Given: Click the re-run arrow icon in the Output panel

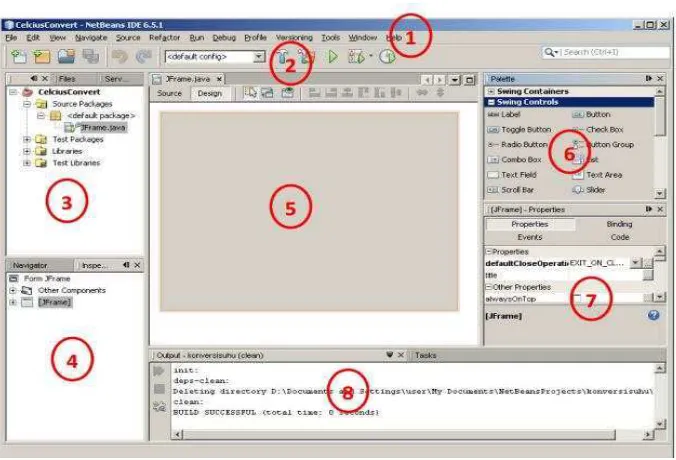Looking at the screenshot, I should pyautogui.click(x=159, y=371).
